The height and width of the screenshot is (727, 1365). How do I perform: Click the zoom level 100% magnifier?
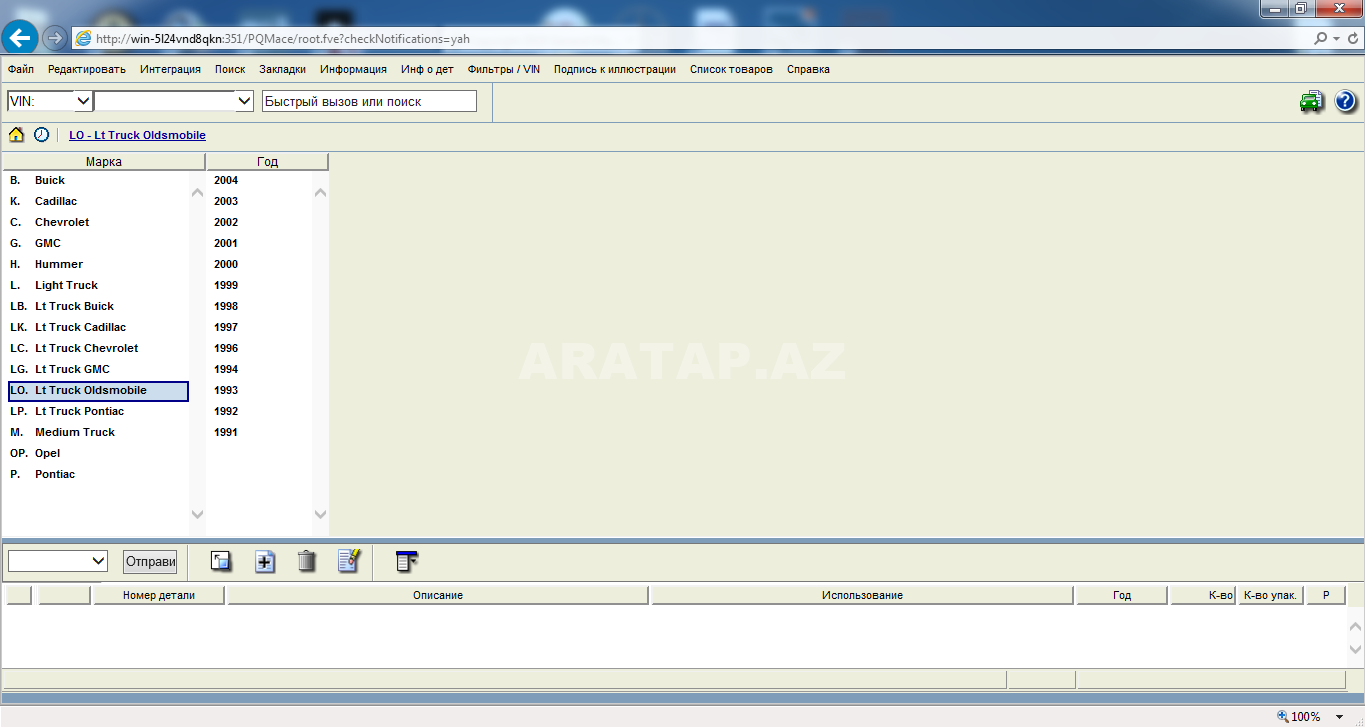[1283, 716]
